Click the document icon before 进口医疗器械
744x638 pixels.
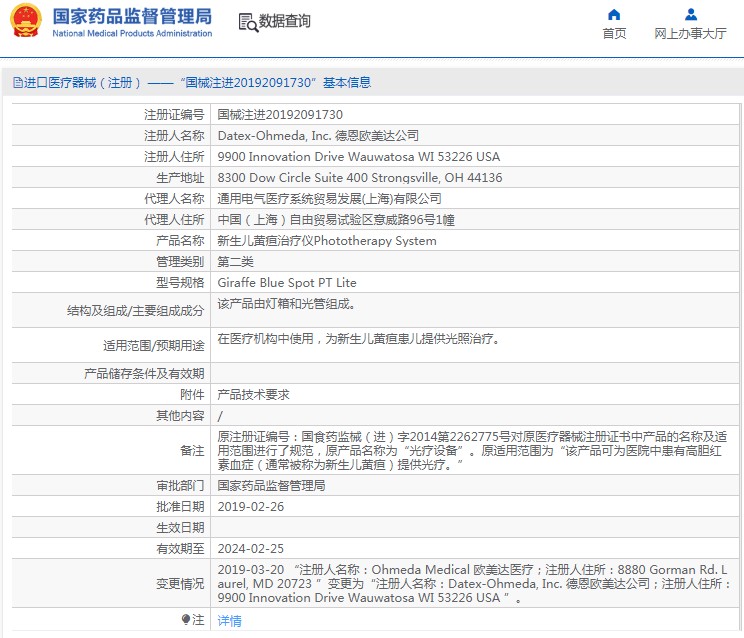pos(18,83)
